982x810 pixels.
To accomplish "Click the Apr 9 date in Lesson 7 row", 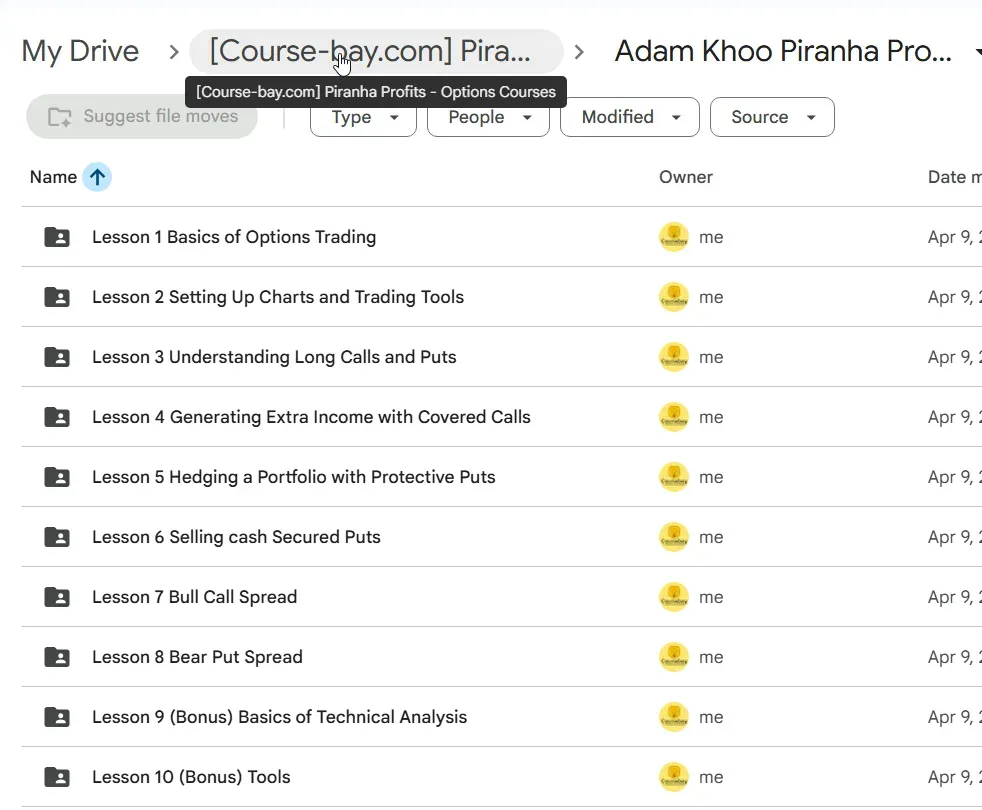I will (954, 597).
